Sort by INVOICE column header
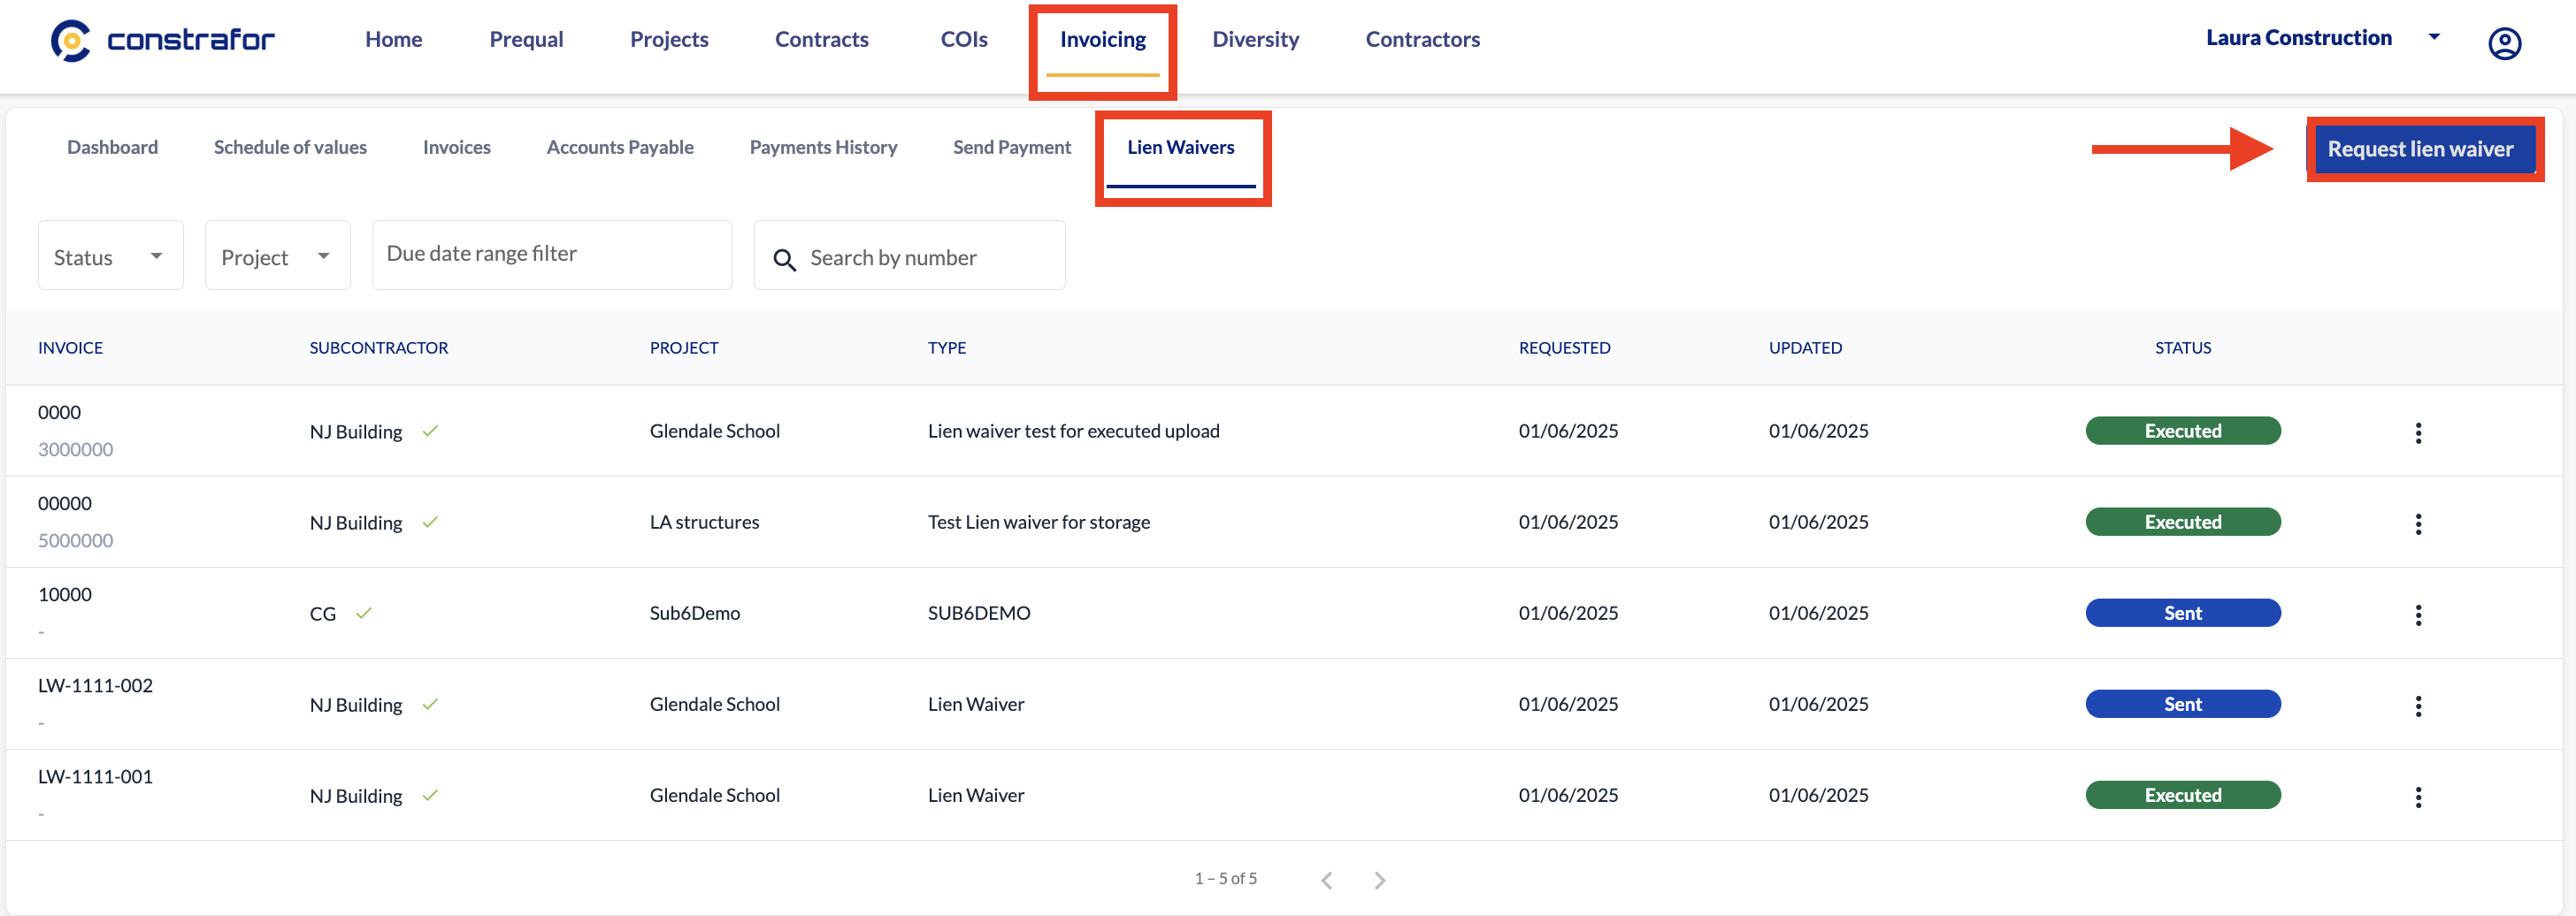 click(x=70, y=347)
